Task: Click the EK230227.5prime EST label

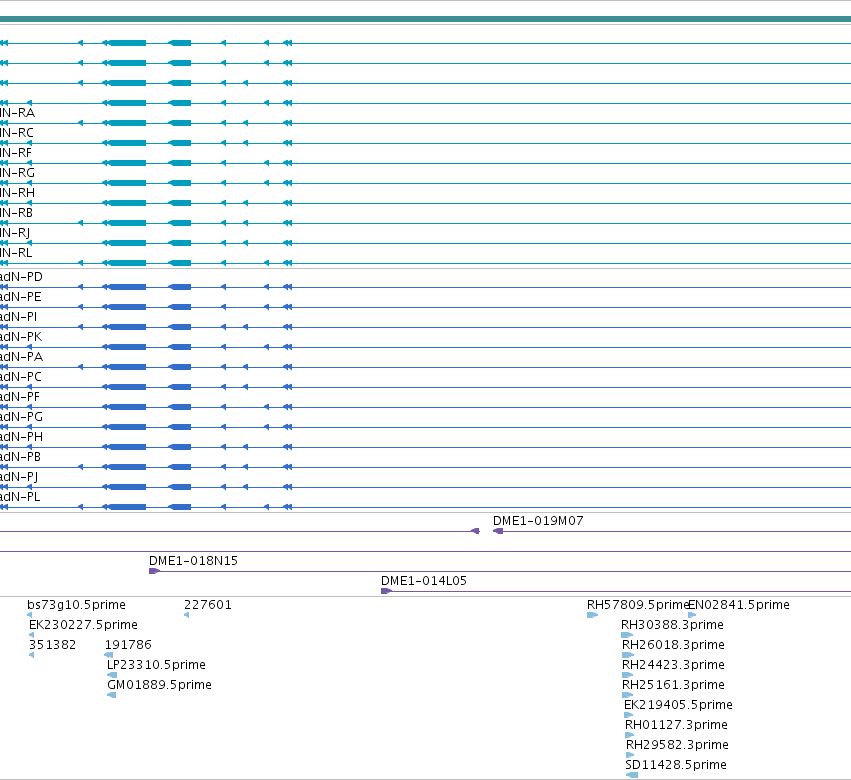Action: pos(83,625)
